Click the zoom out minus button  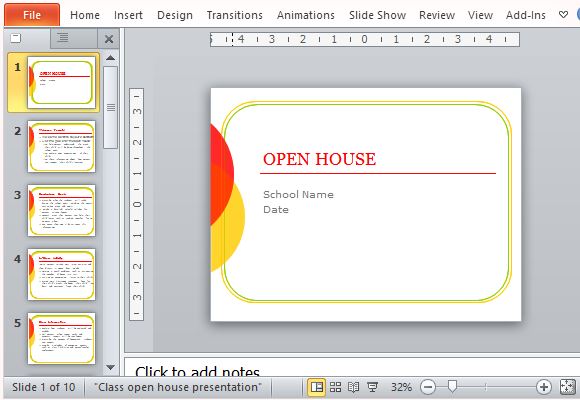tap(428, 387)
